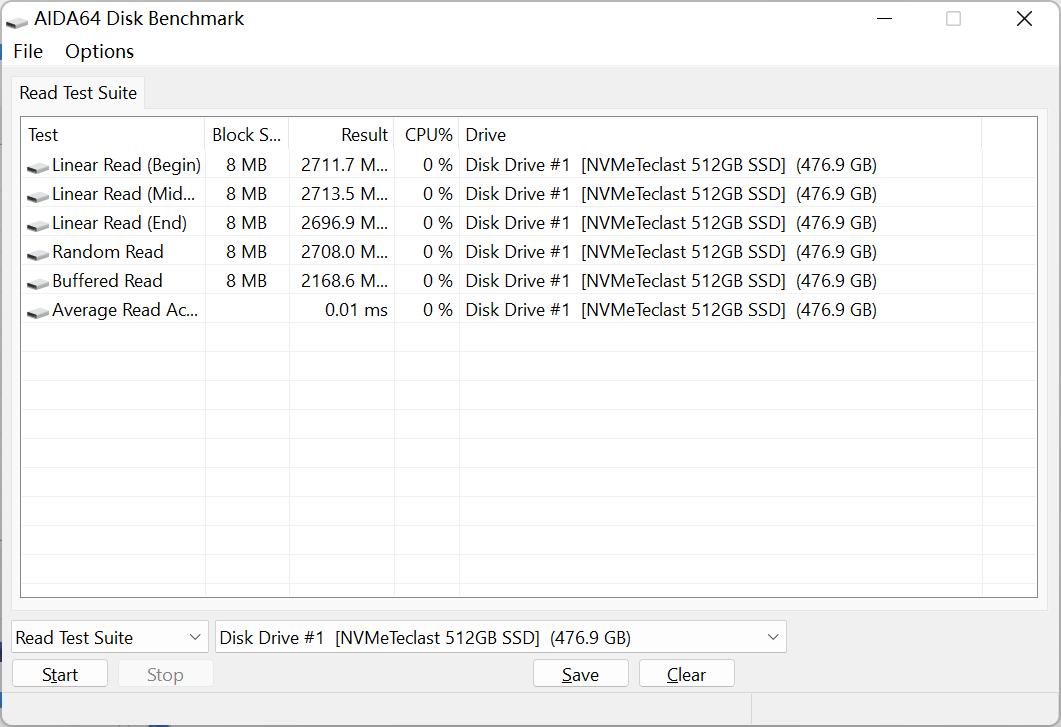Click the 8 MB cell in Buffered Read row
1061x727 pixels.
[246, 281]
